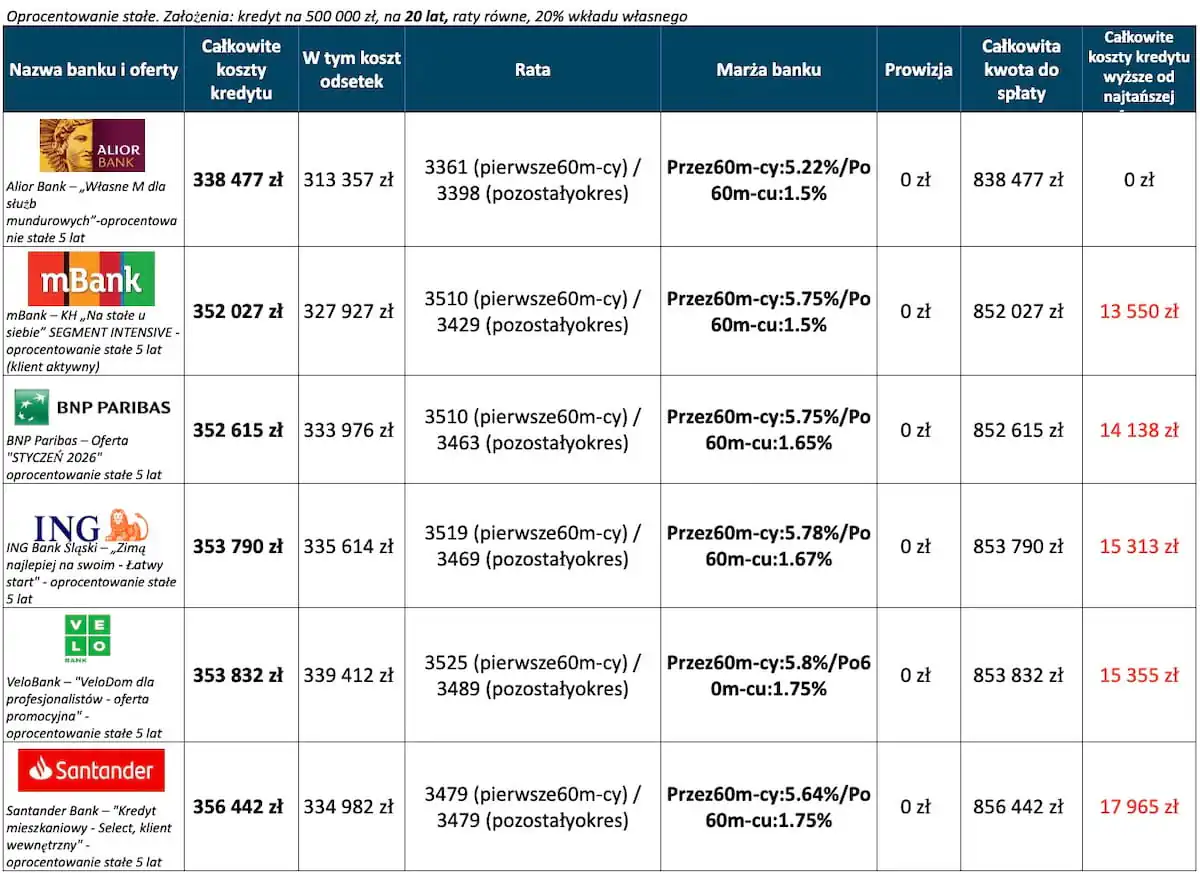Click the Santander logo
The height and width of the screenshot is (873, 1200).
(92, 770)
